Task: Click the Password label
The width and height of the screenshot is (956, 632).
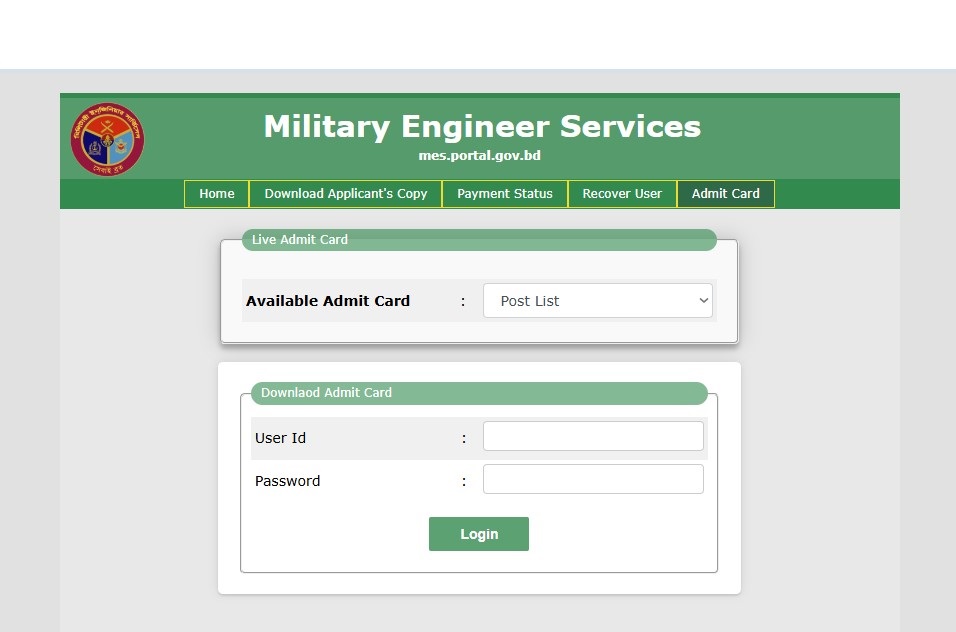Action: 287,481
